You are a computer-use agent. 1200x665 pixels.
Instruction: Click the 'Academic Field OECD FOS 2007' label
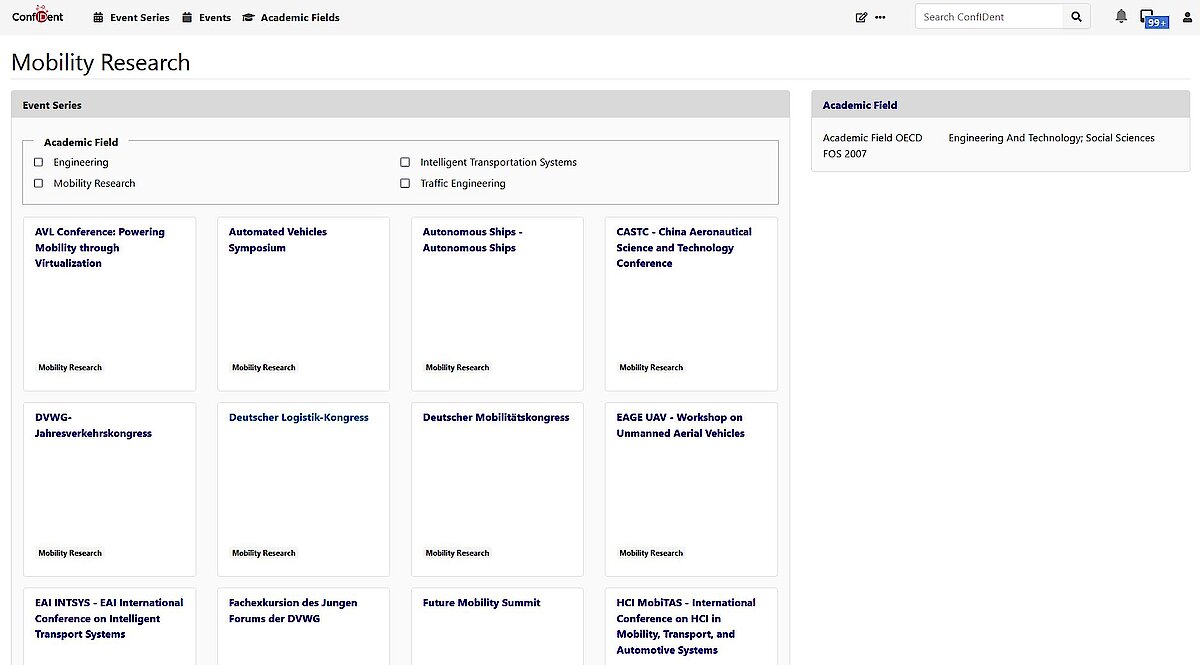[x=873, y=146]
